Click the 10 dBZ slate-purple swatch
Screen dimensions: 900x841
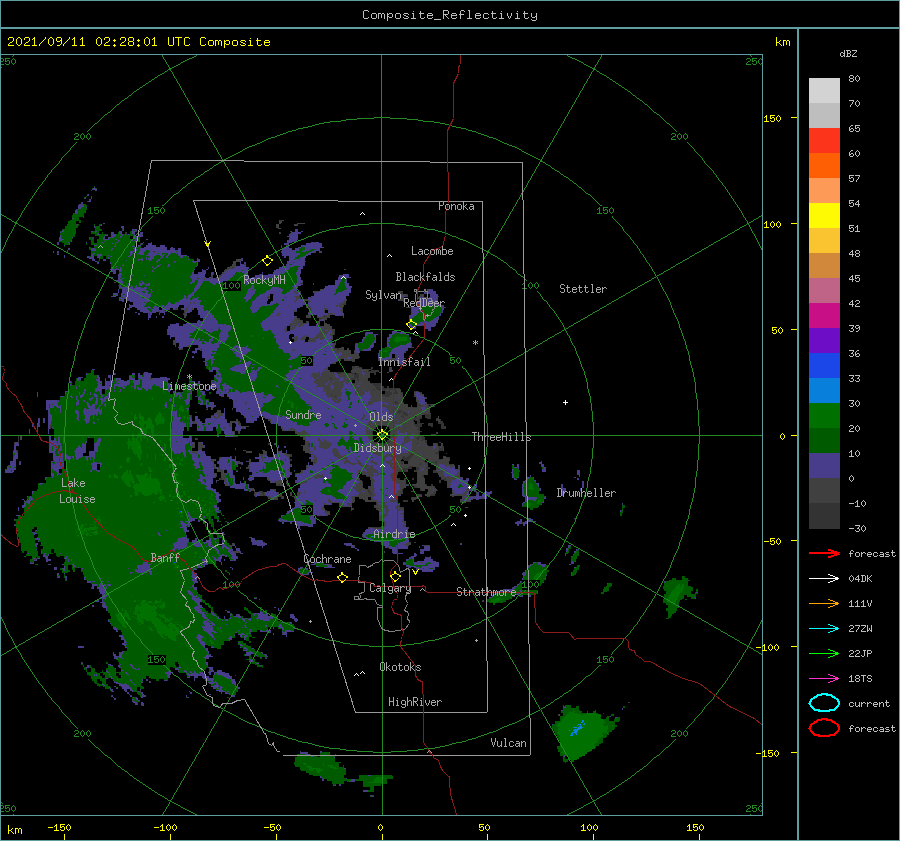(x=824, y=465)
